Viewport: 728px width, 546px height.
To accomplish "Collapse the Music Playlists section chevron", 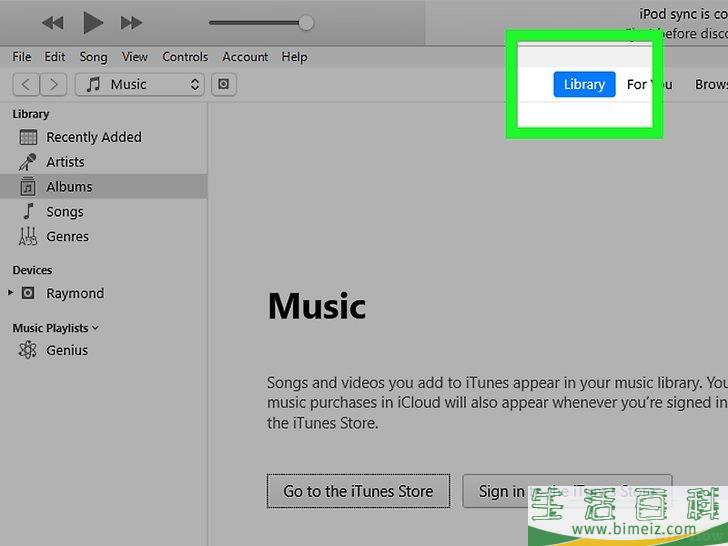I will point(95,328).
